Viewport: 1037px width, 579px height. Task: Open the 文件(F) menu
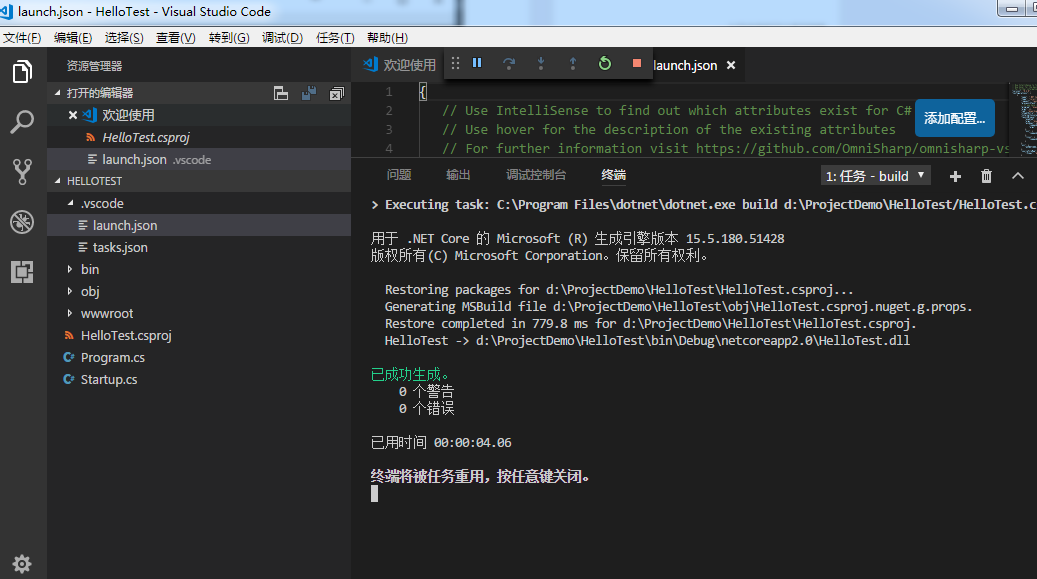point(22,38)
